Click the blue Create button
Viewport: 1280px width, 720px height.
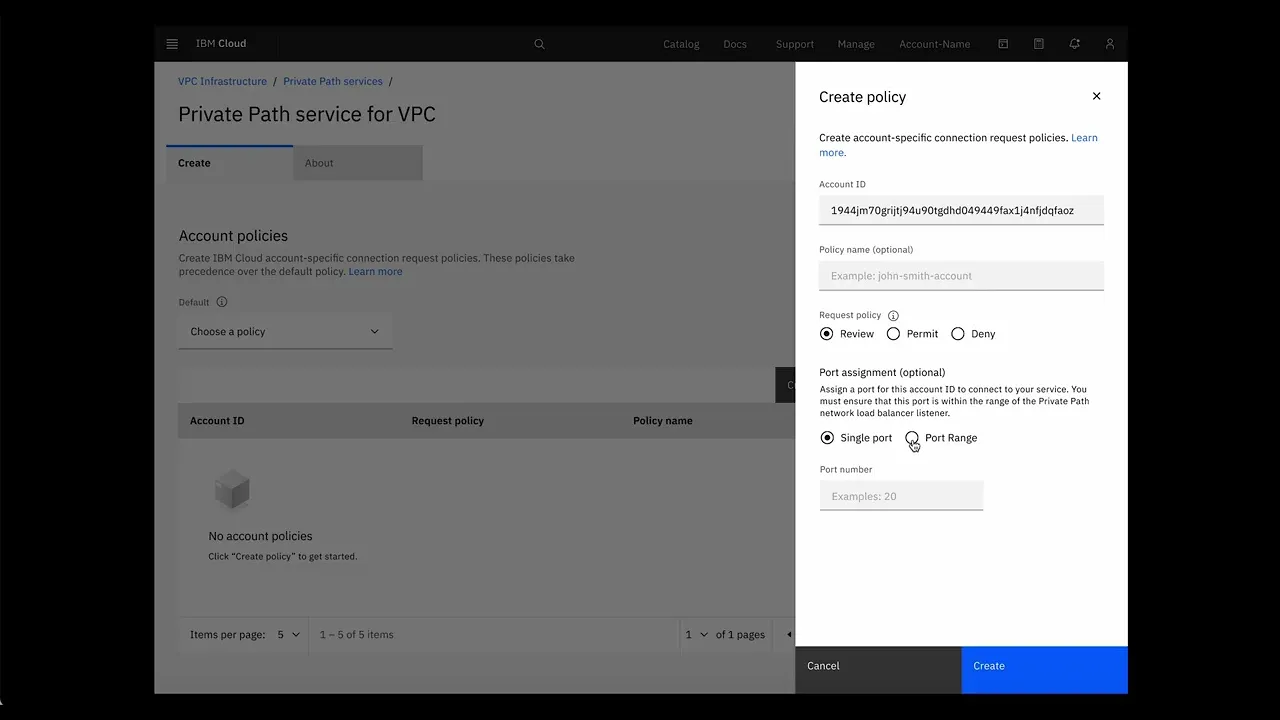1044,666
